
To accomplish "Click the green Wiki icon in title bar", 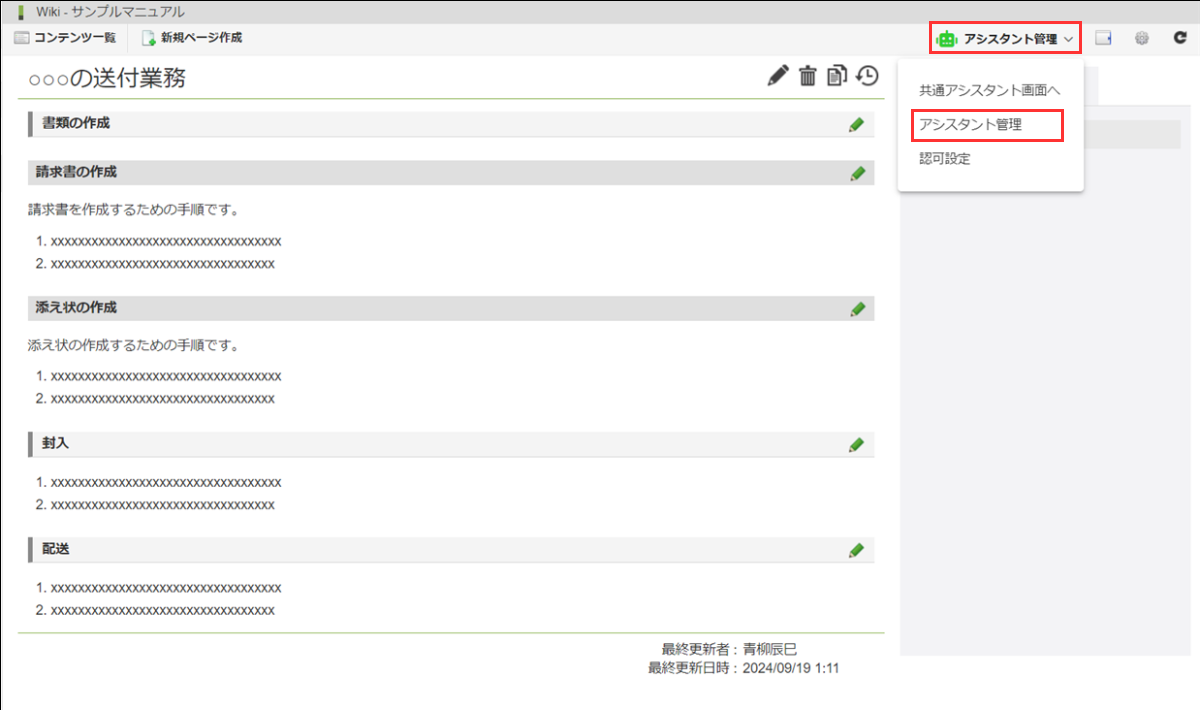I will (20, 12).
